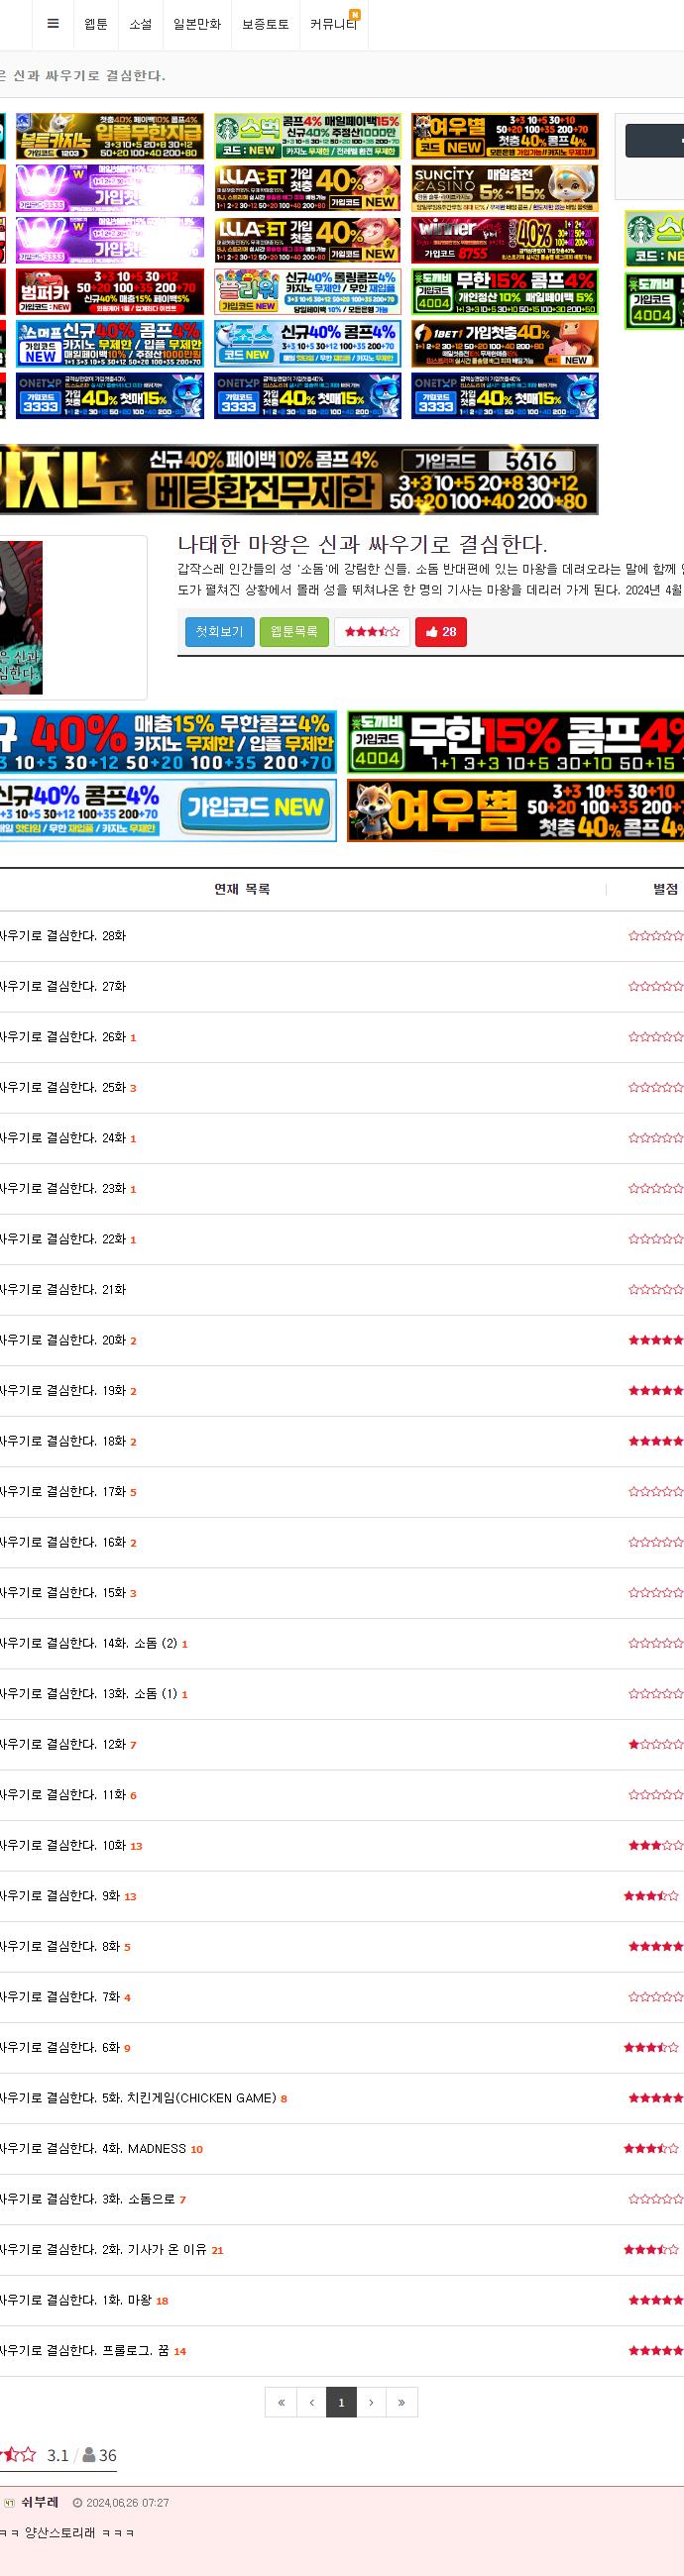Image resolution: width=684 pixels, height=2576 pixels.
Task: Open episode 5화 치킨게임 (CHICKEN GAME)
Action: click(x=138, y=2098)
